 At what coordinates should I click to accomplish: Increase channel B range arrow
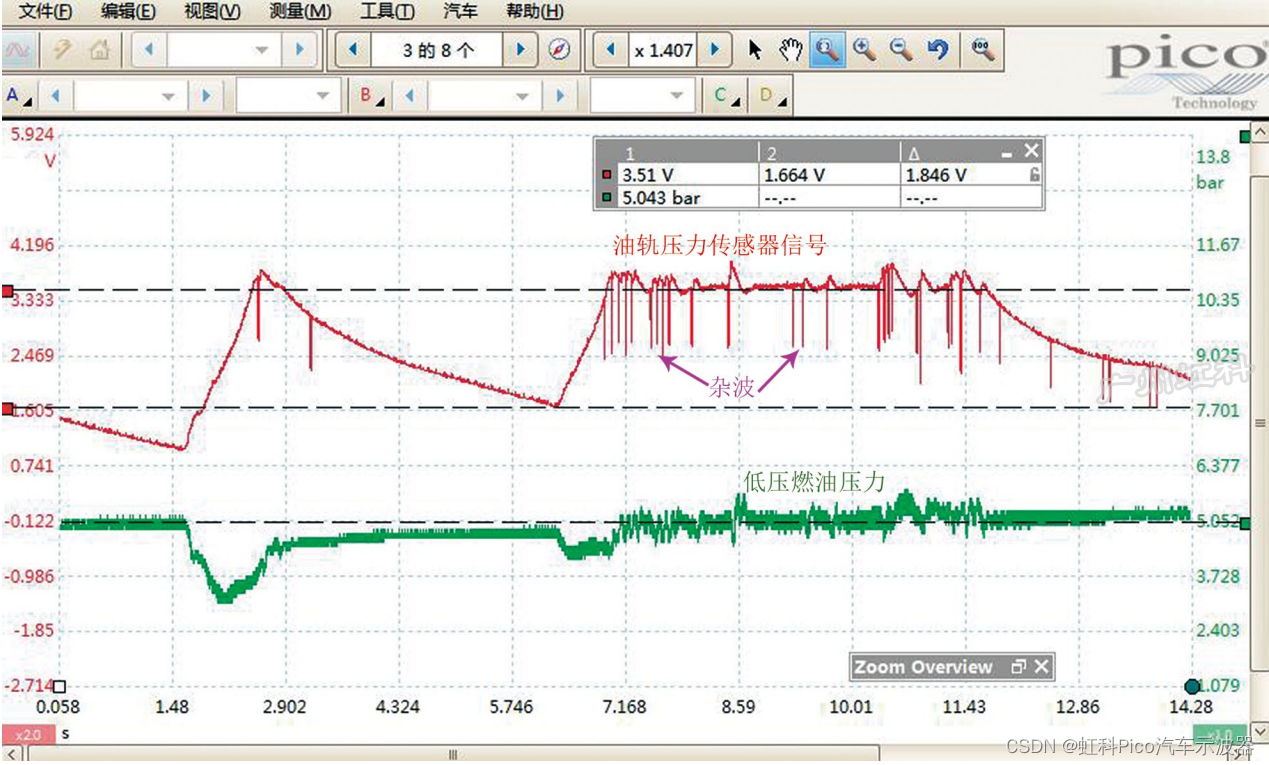560,96
